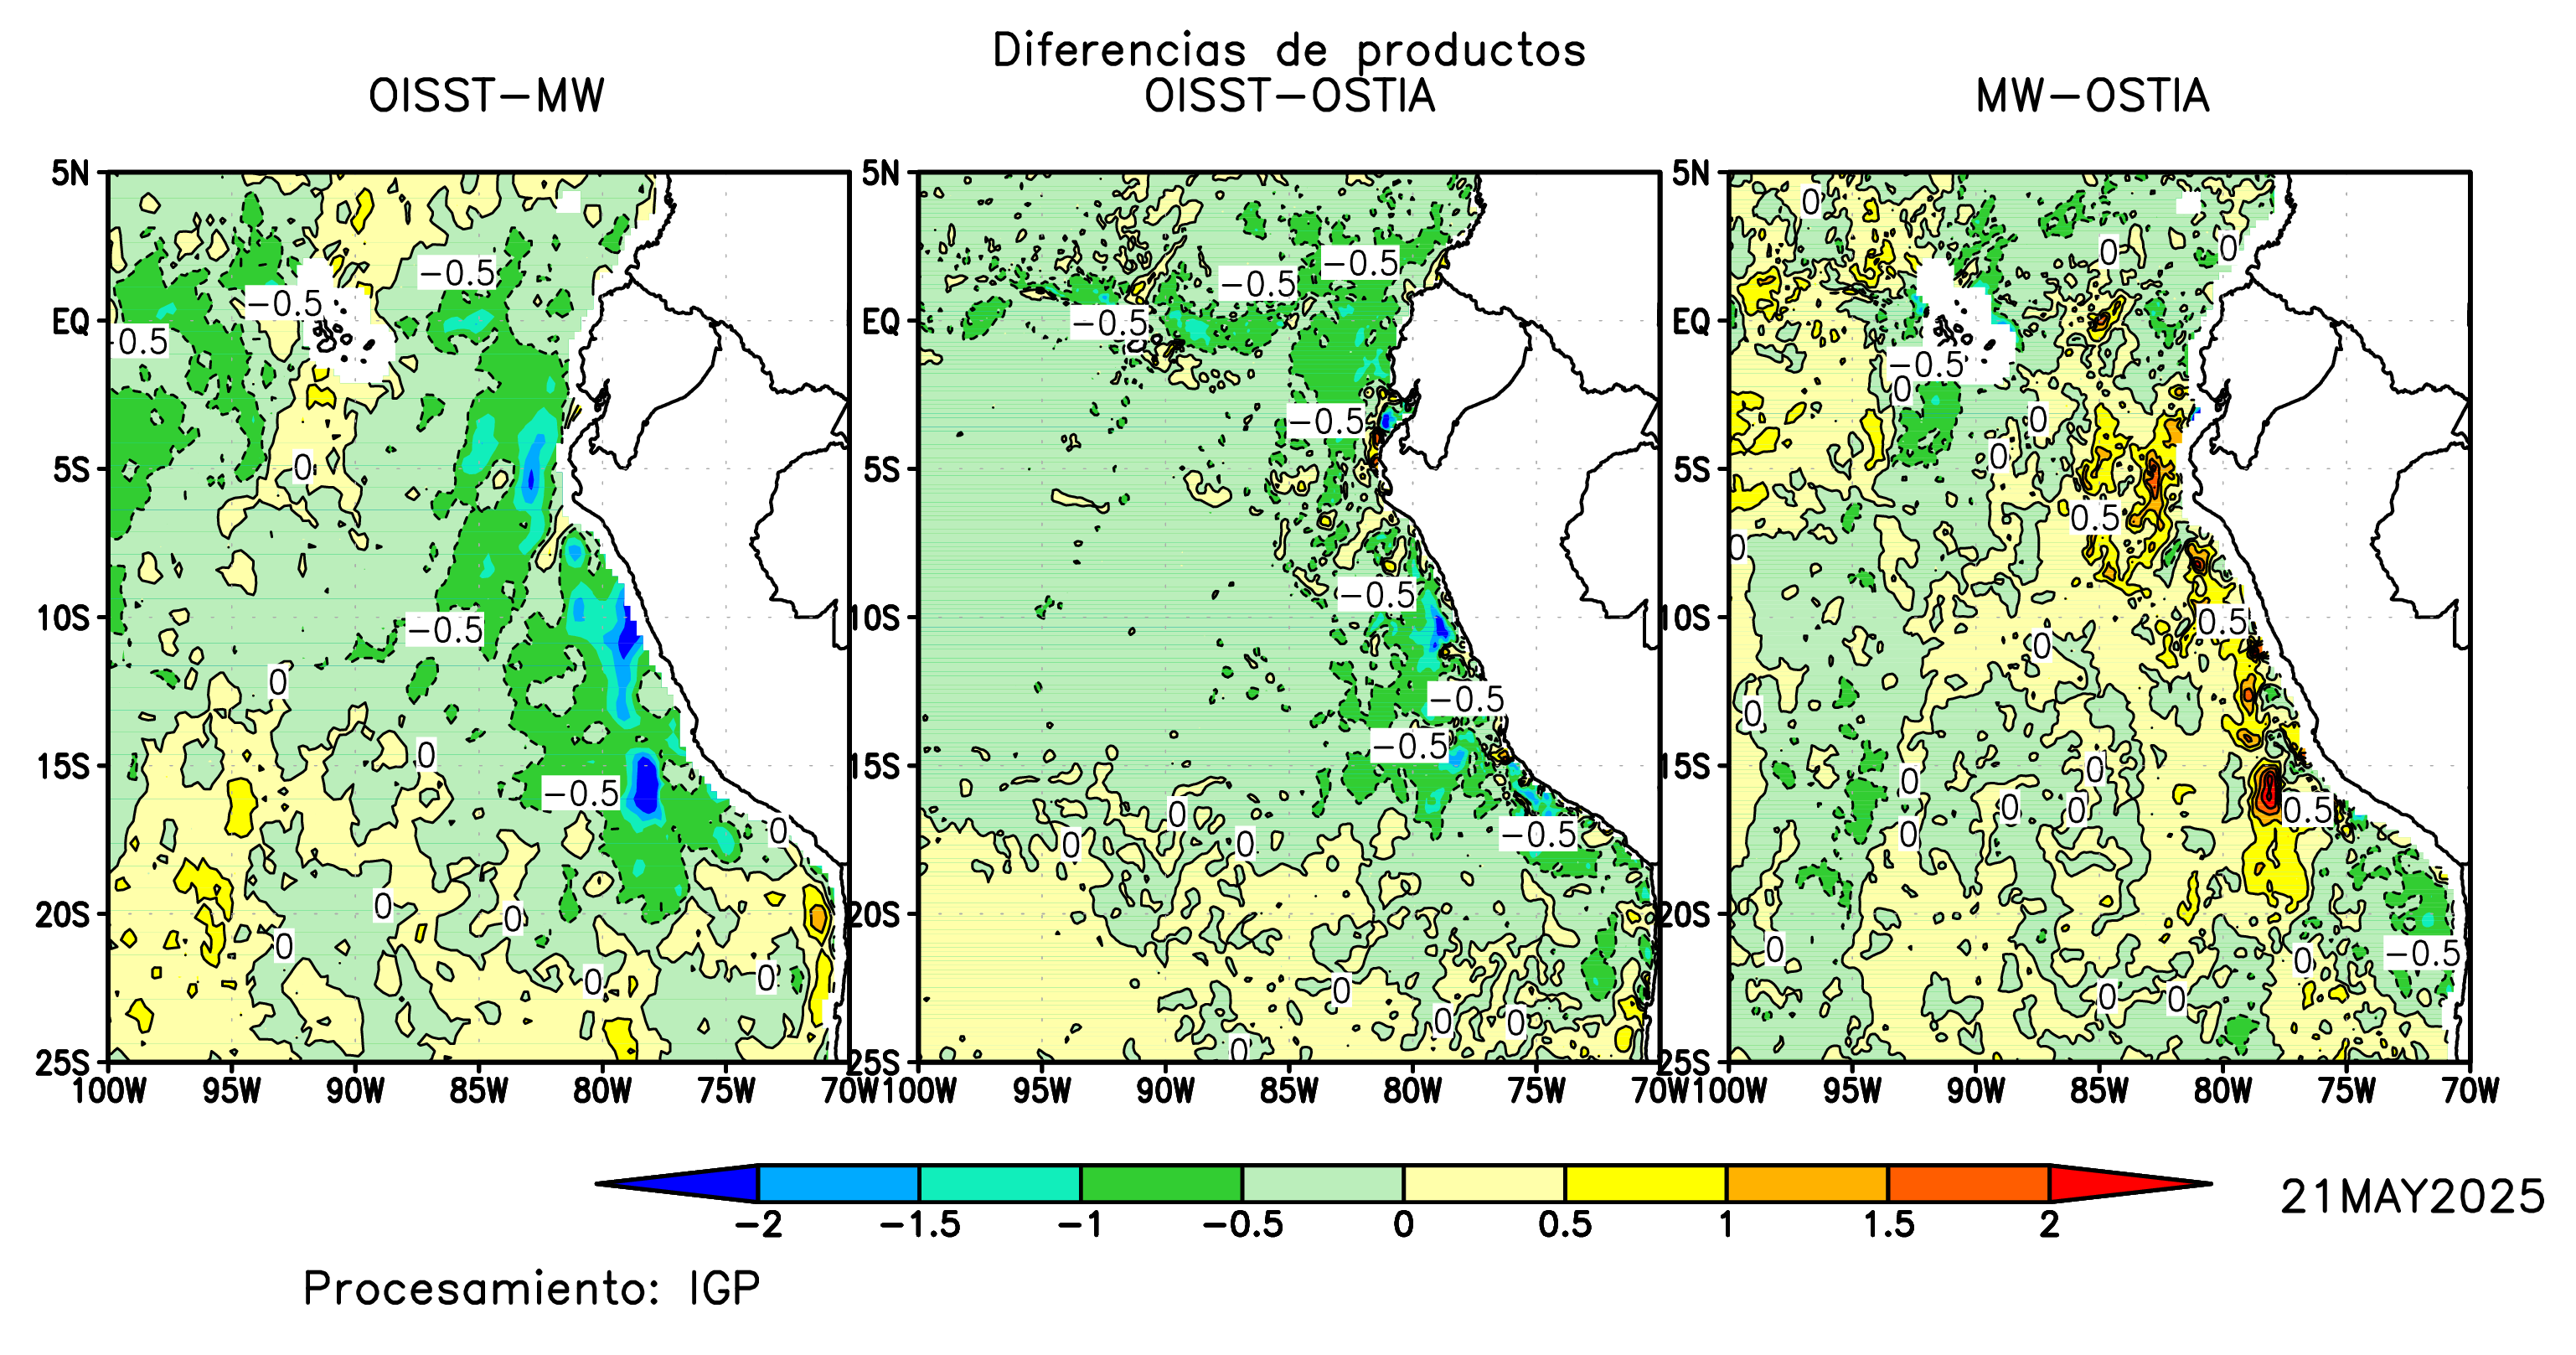This screenshot has height=1355, width=2576.
Task: Select the dark blue colorbar swatch left of the -2 tick
Action: (x=690, y=1183)
